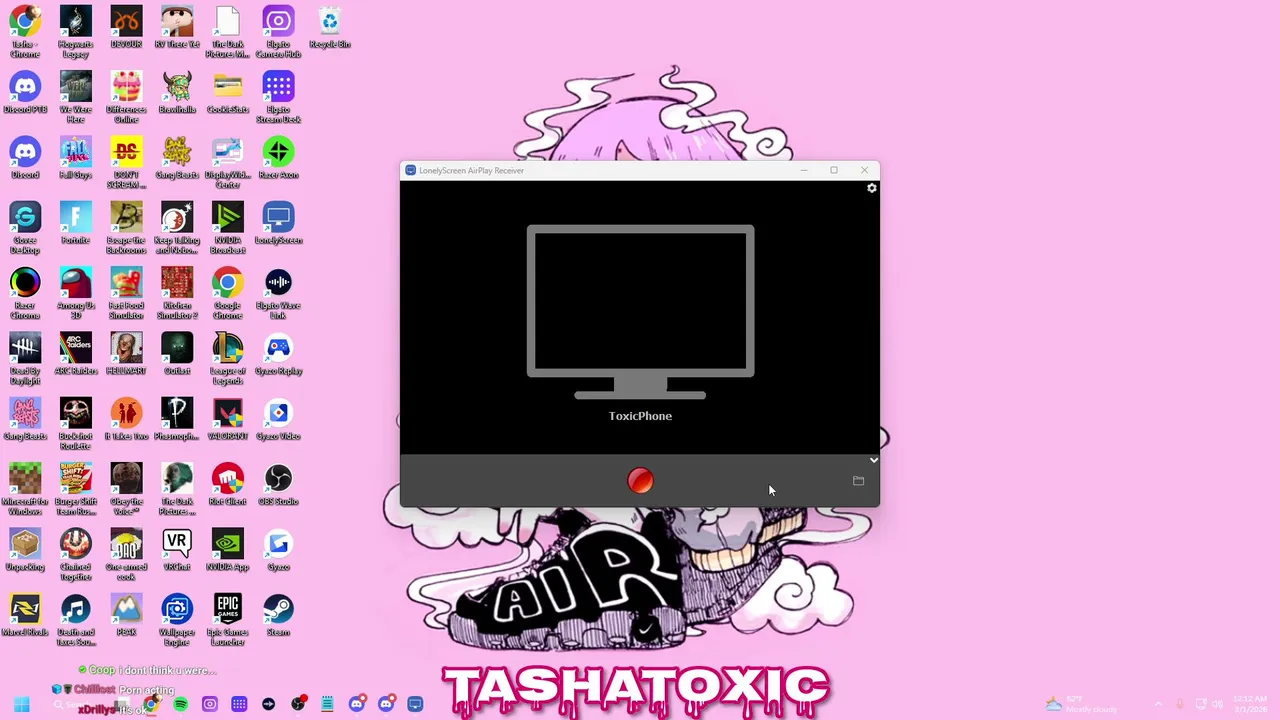
Task: Open Fall Guys desktop shortcut
Action: pos(76,158)
